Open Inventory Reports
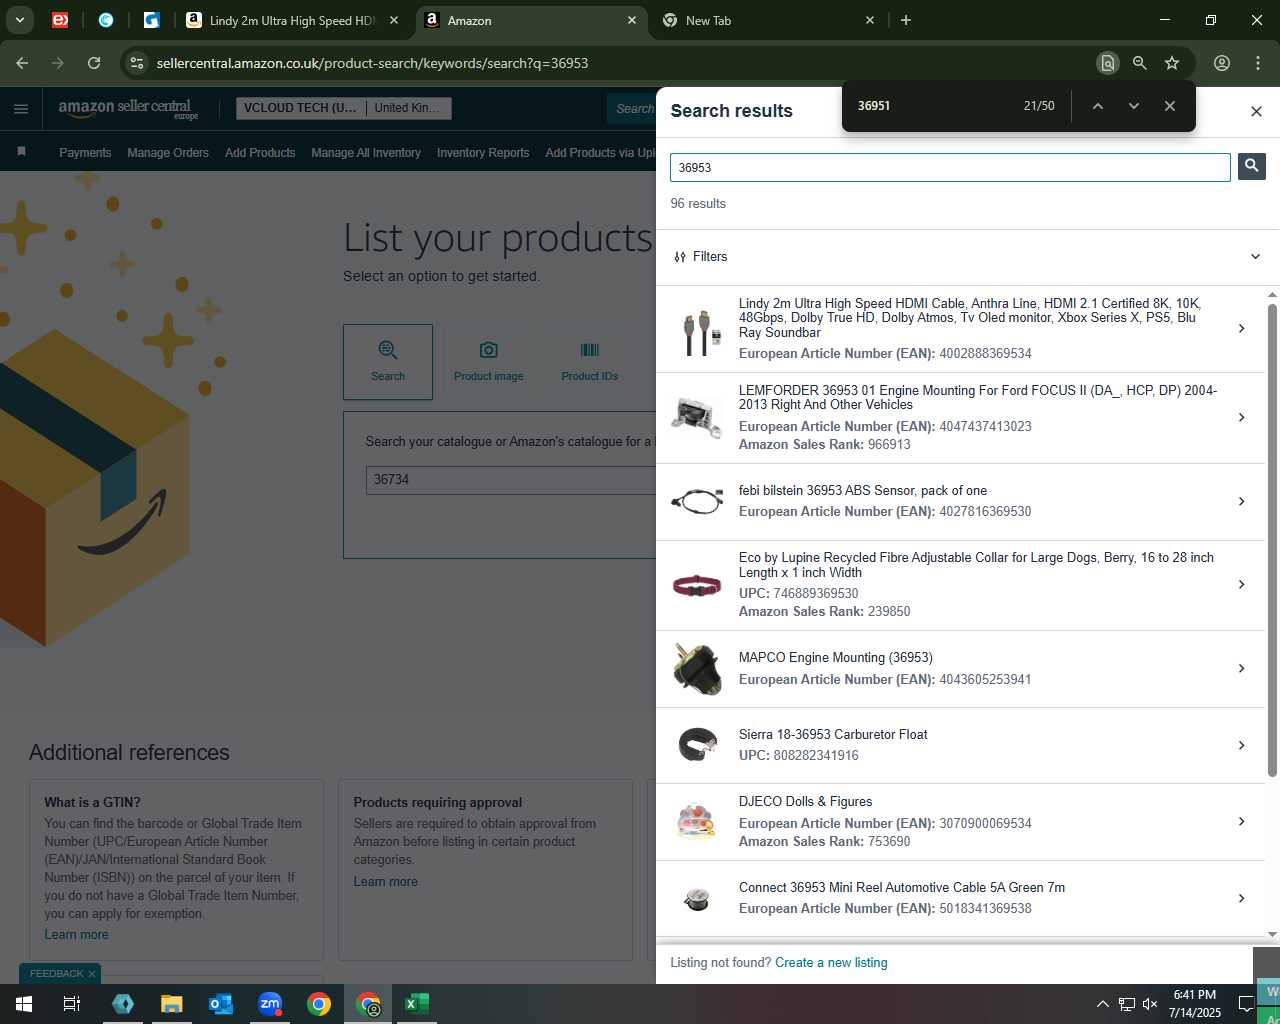Image resolution: width=1280 pixels, height=1024 pixels. 483,153
